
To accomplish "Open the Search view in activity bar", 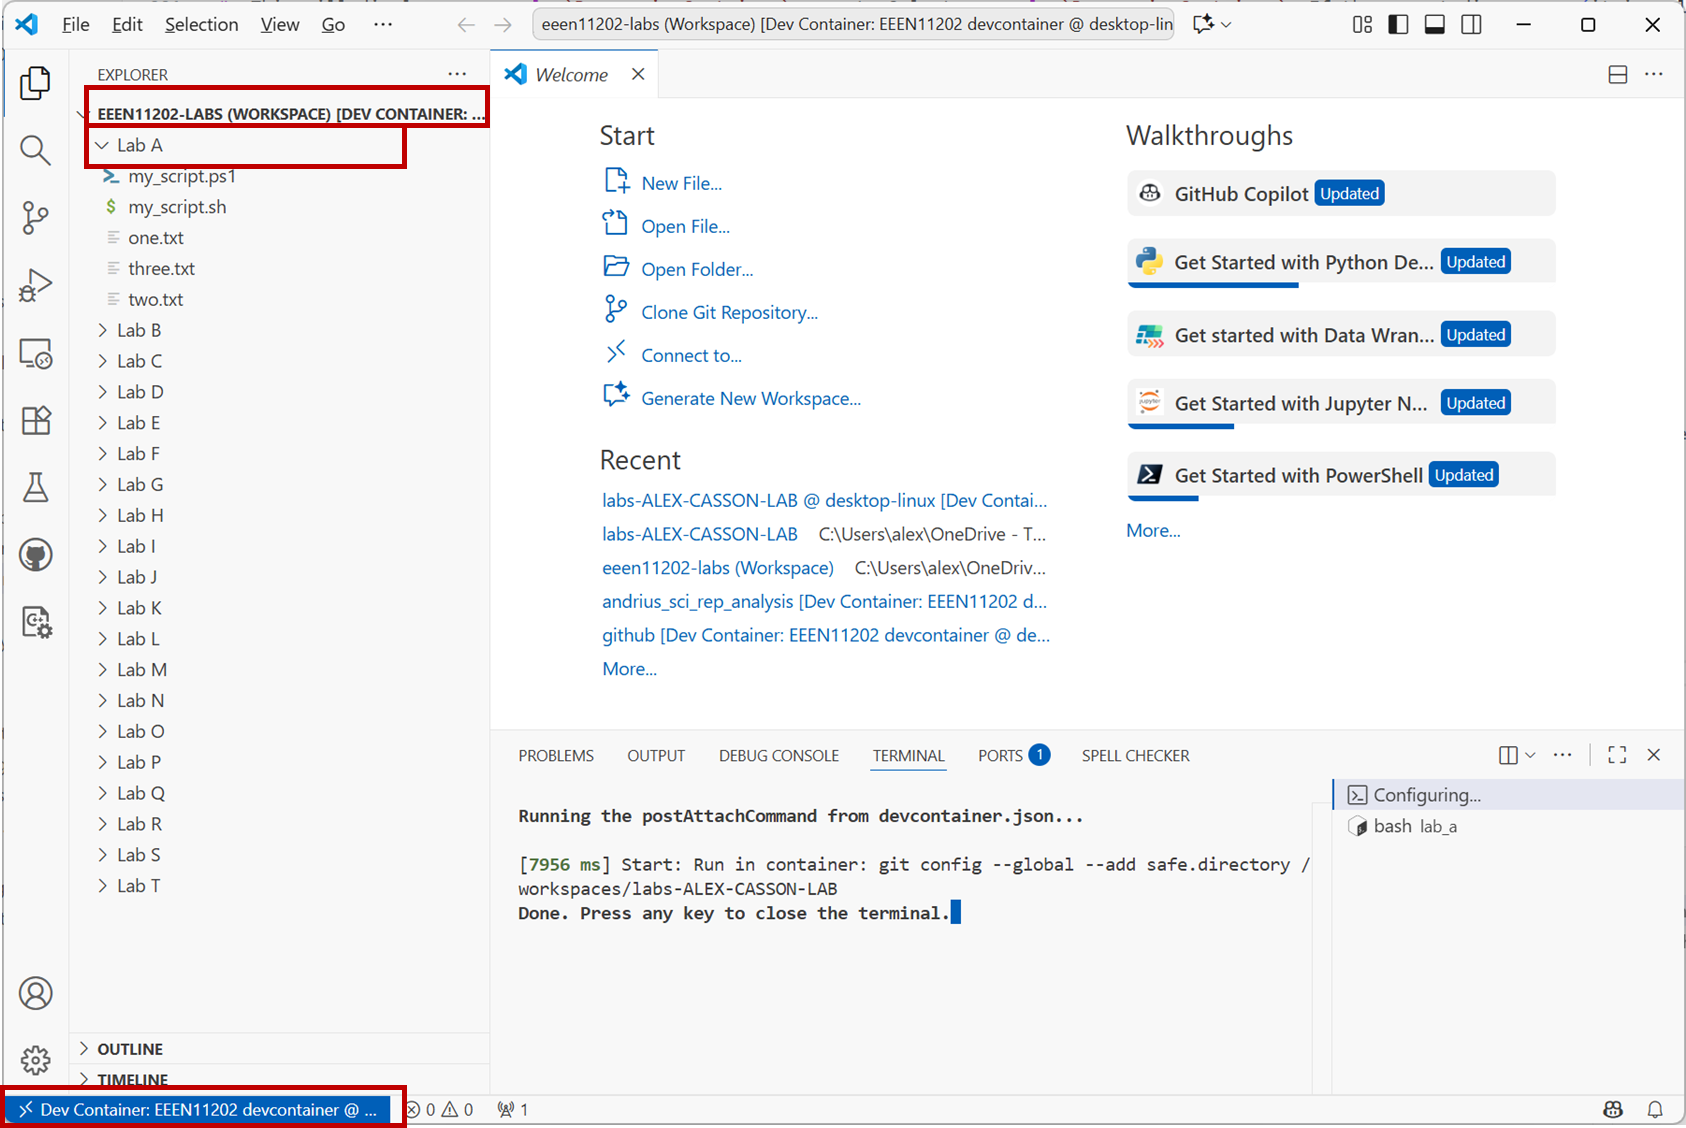I will [35, 151].
